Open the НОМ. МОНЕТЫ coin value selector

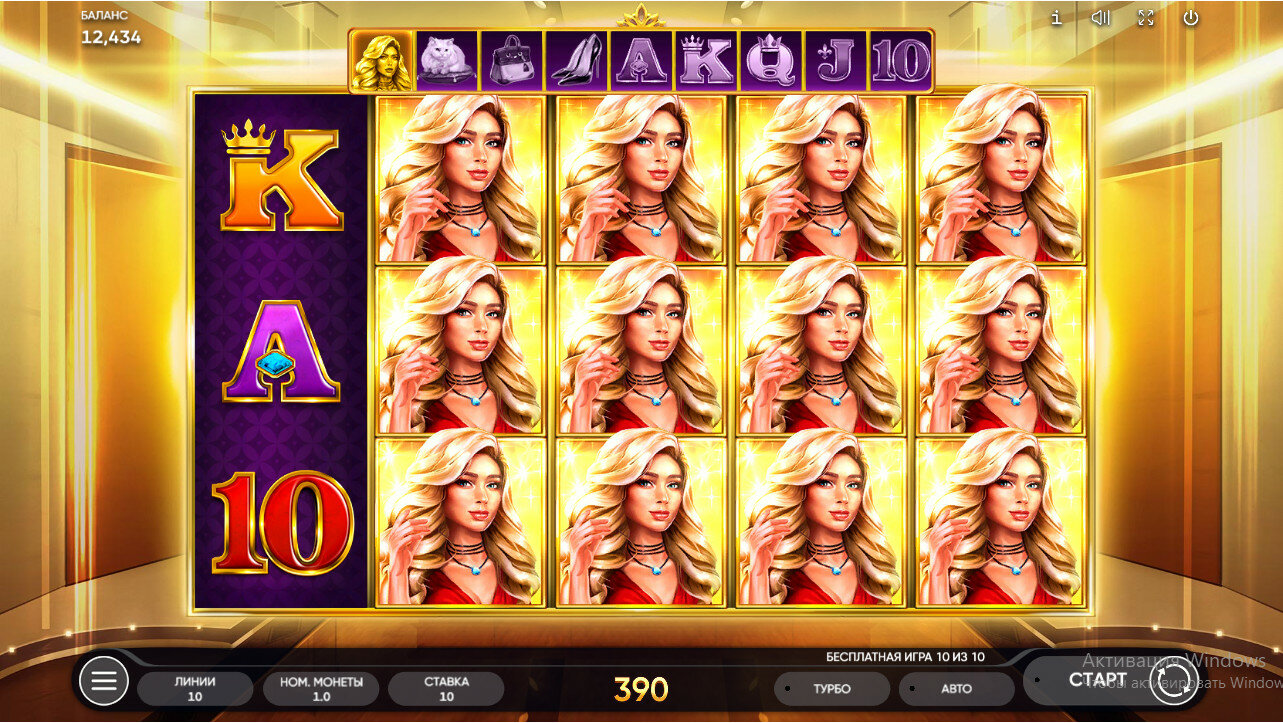click(321, 688)
